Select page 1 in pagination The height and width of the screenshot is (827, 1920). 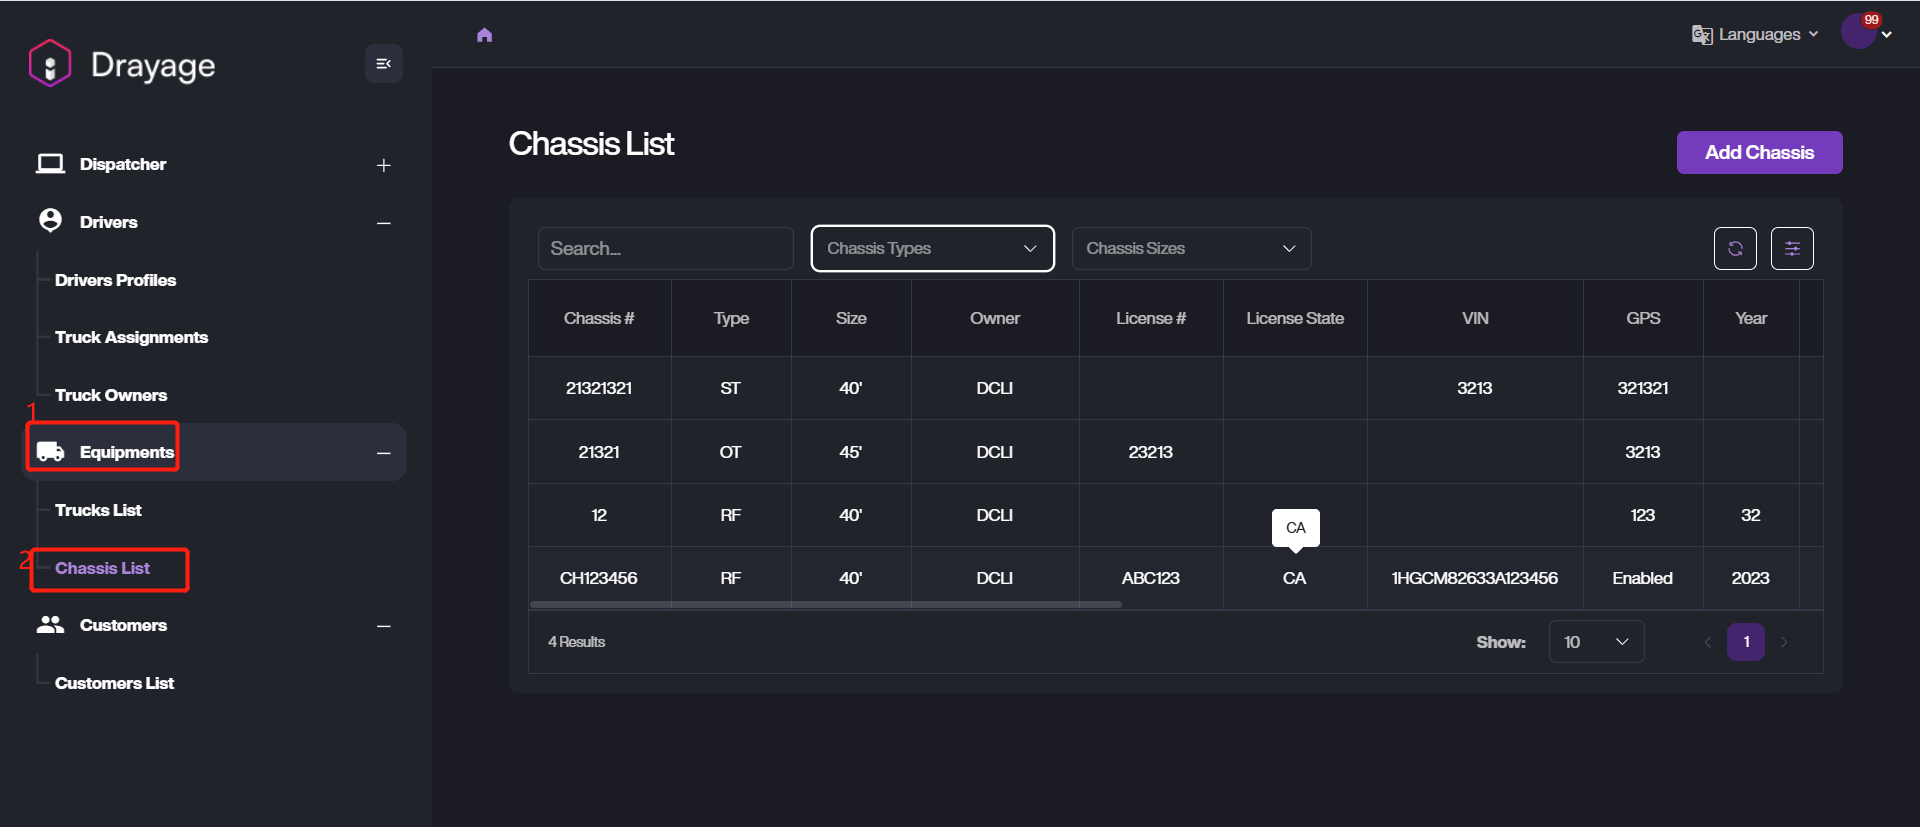coord(1746,642)
